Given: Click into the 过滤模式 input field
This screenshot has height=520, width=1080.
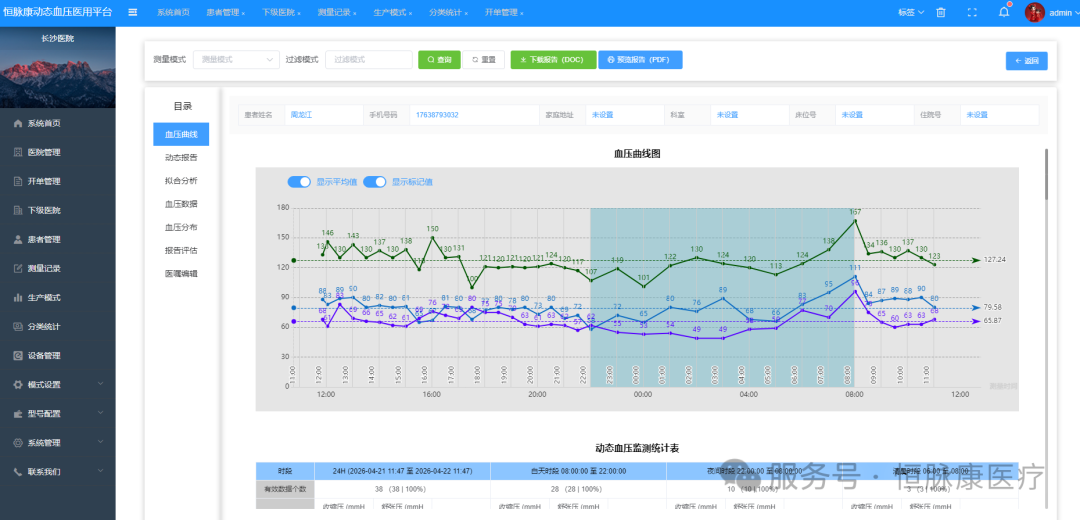Looking at the screenshot, I should click(x=368, y=60).
